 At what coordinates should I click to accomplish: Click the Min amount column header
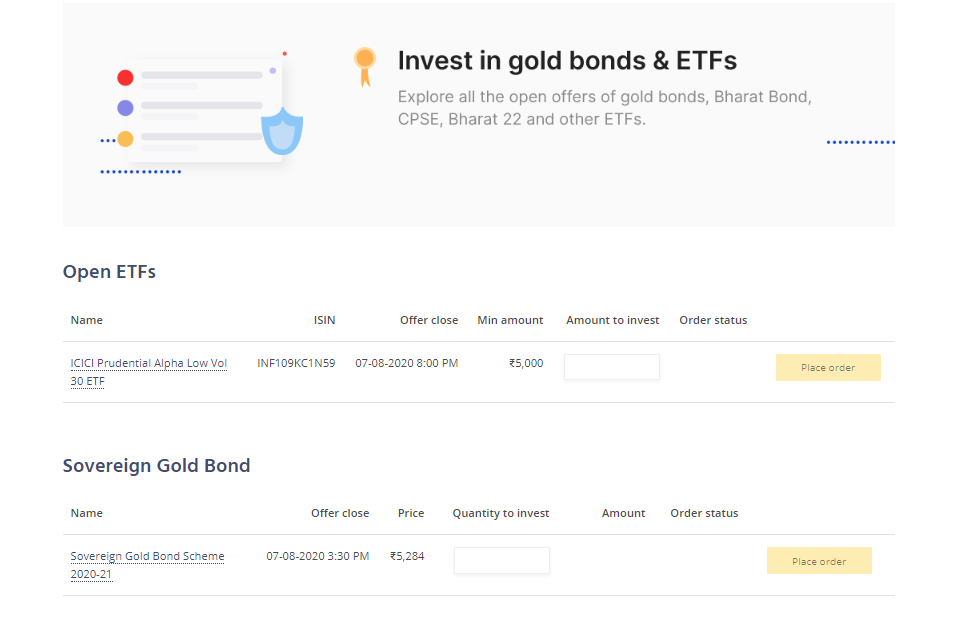coord(510,320)
